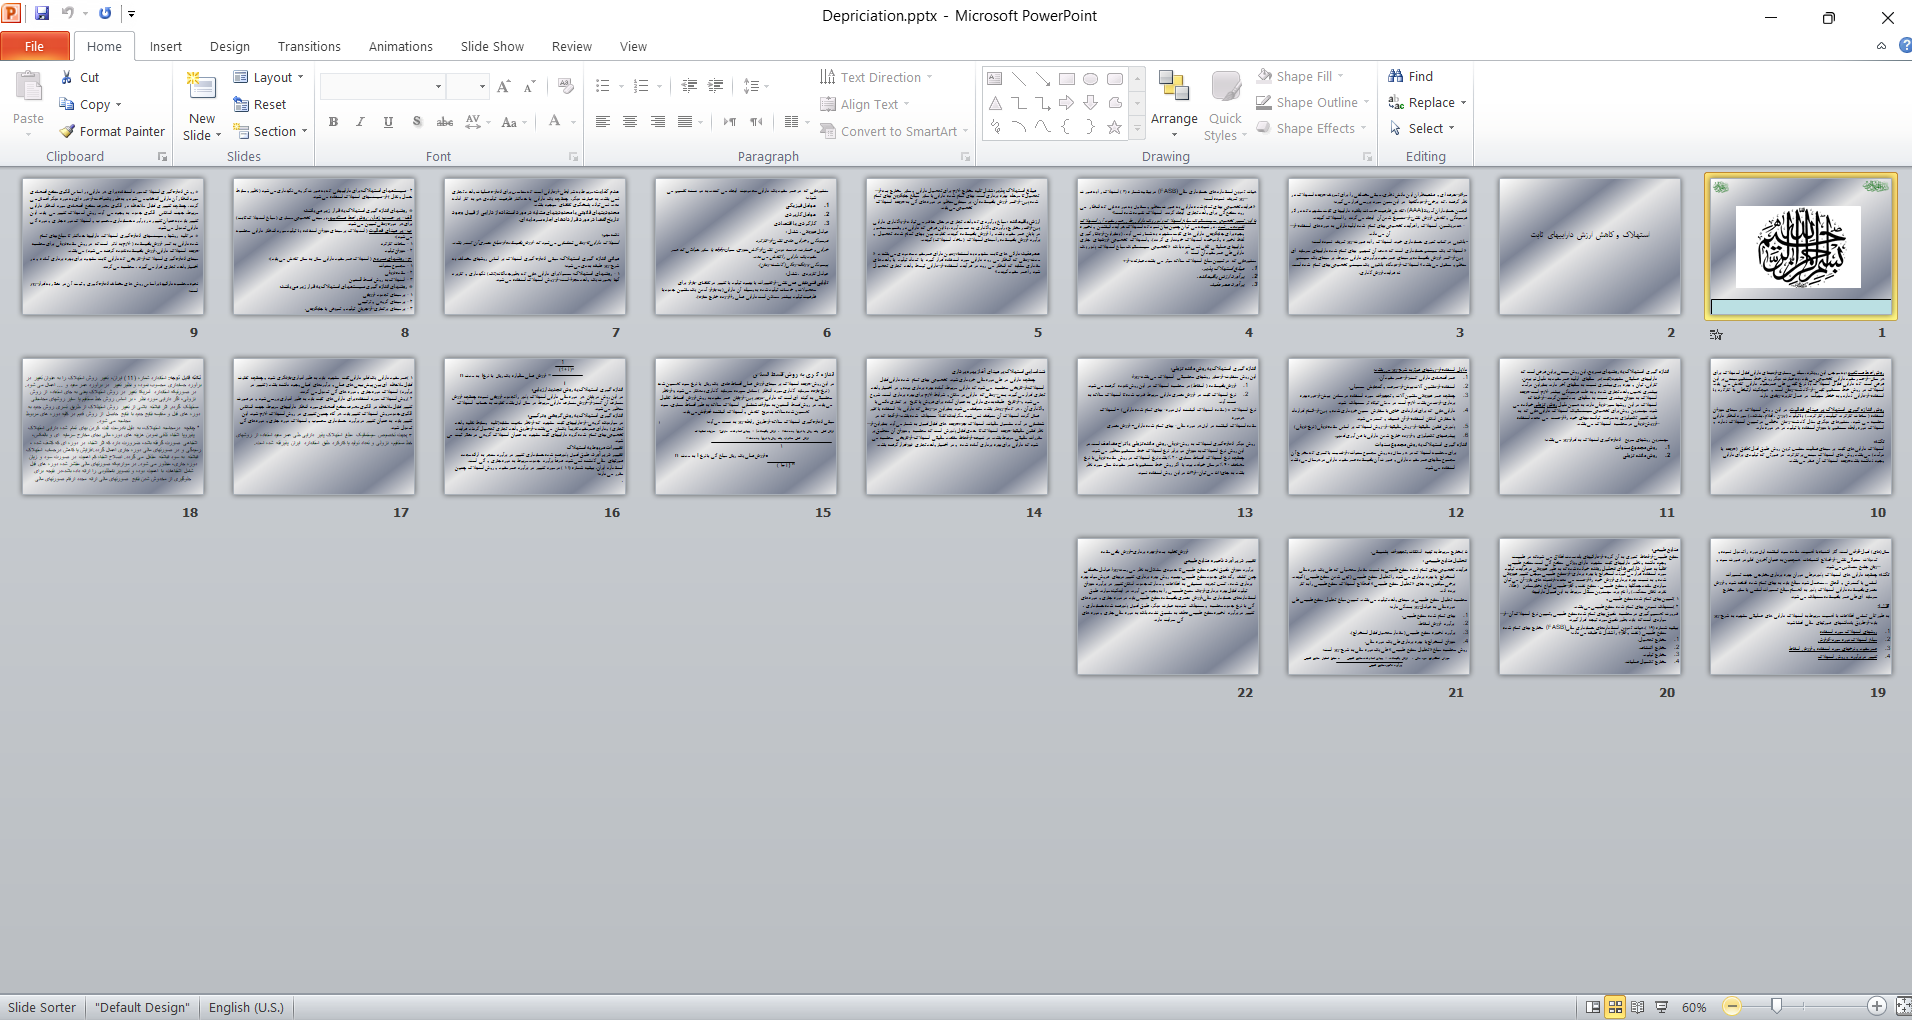Toggle Center text alignment
Image resolution: width=1912 pixels, height=1020 pixels.
click(x=630, y=122)
